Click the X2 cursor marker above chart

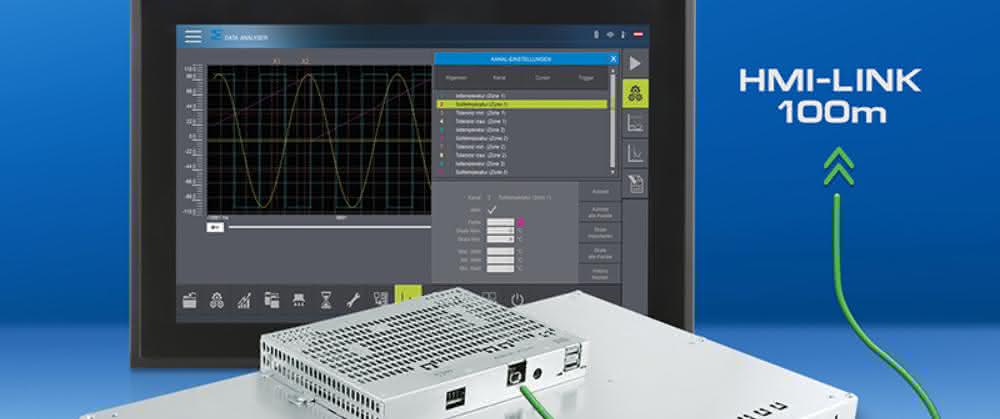point(305,61)
